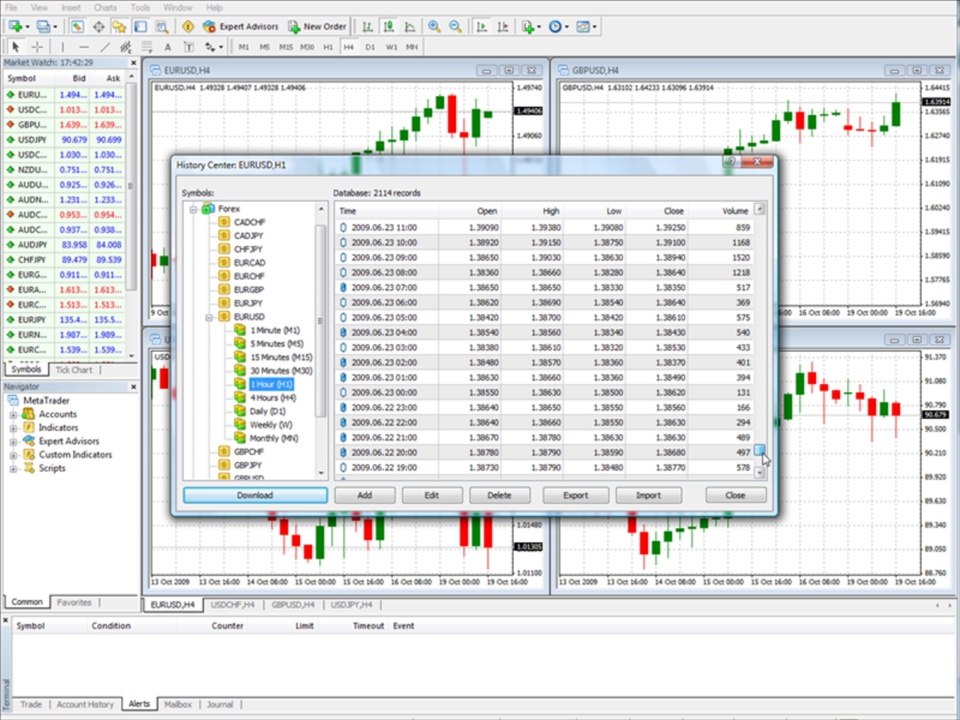Open the Tools menu
This screenshot has height=720, width=960.
pos(140,7)
